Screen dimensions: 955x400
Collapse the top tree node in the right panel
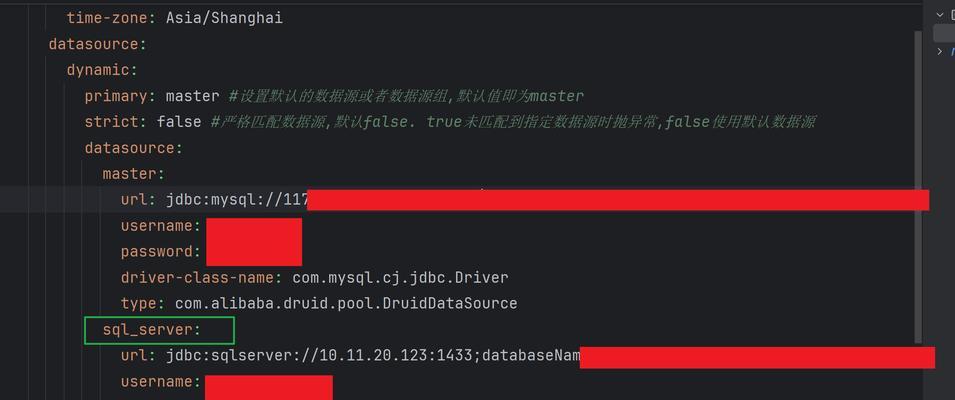tap(940, 16)
